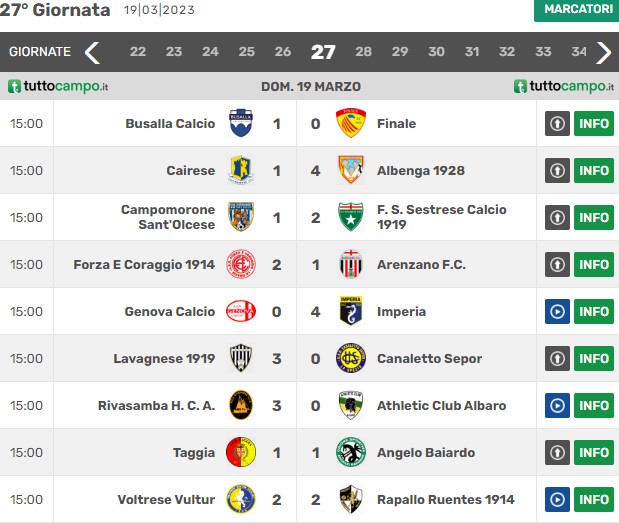The width and height of the screenshot is (619, 523).
Task: Open INFO for Lavagnese versus Canaletto Sepor
Action: [593, 358]
